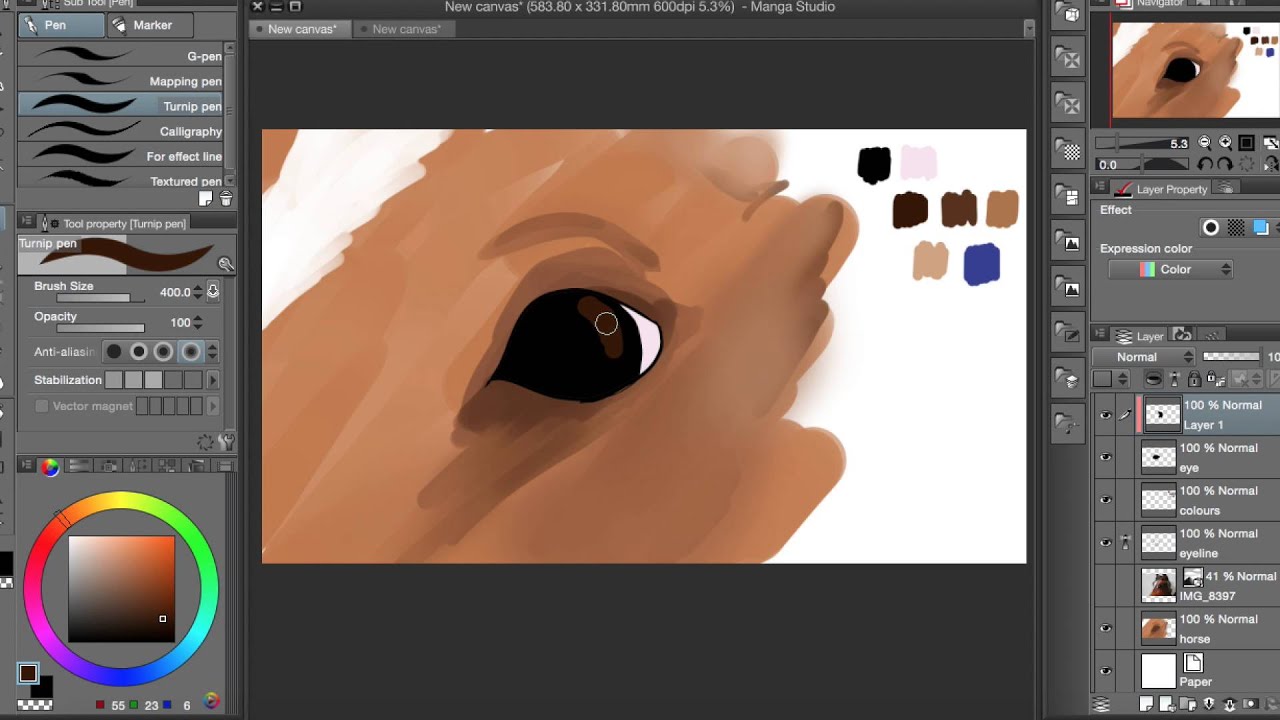Zoom out in the Navigator
This screenshot has width=1280, height=720.
point(1205,143)
